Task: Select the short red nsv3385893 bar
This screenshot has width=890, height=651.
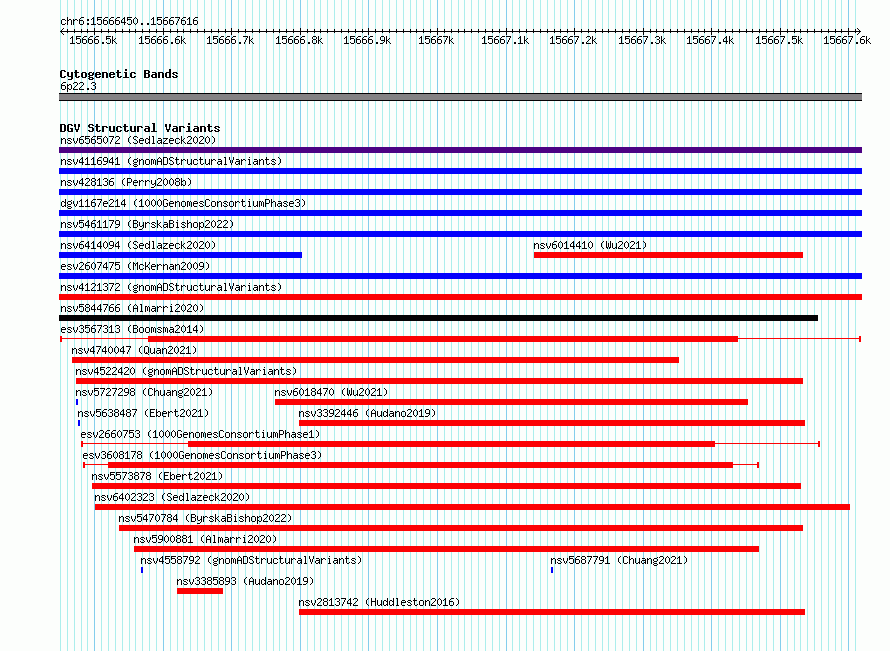Action: pos(200,591)
